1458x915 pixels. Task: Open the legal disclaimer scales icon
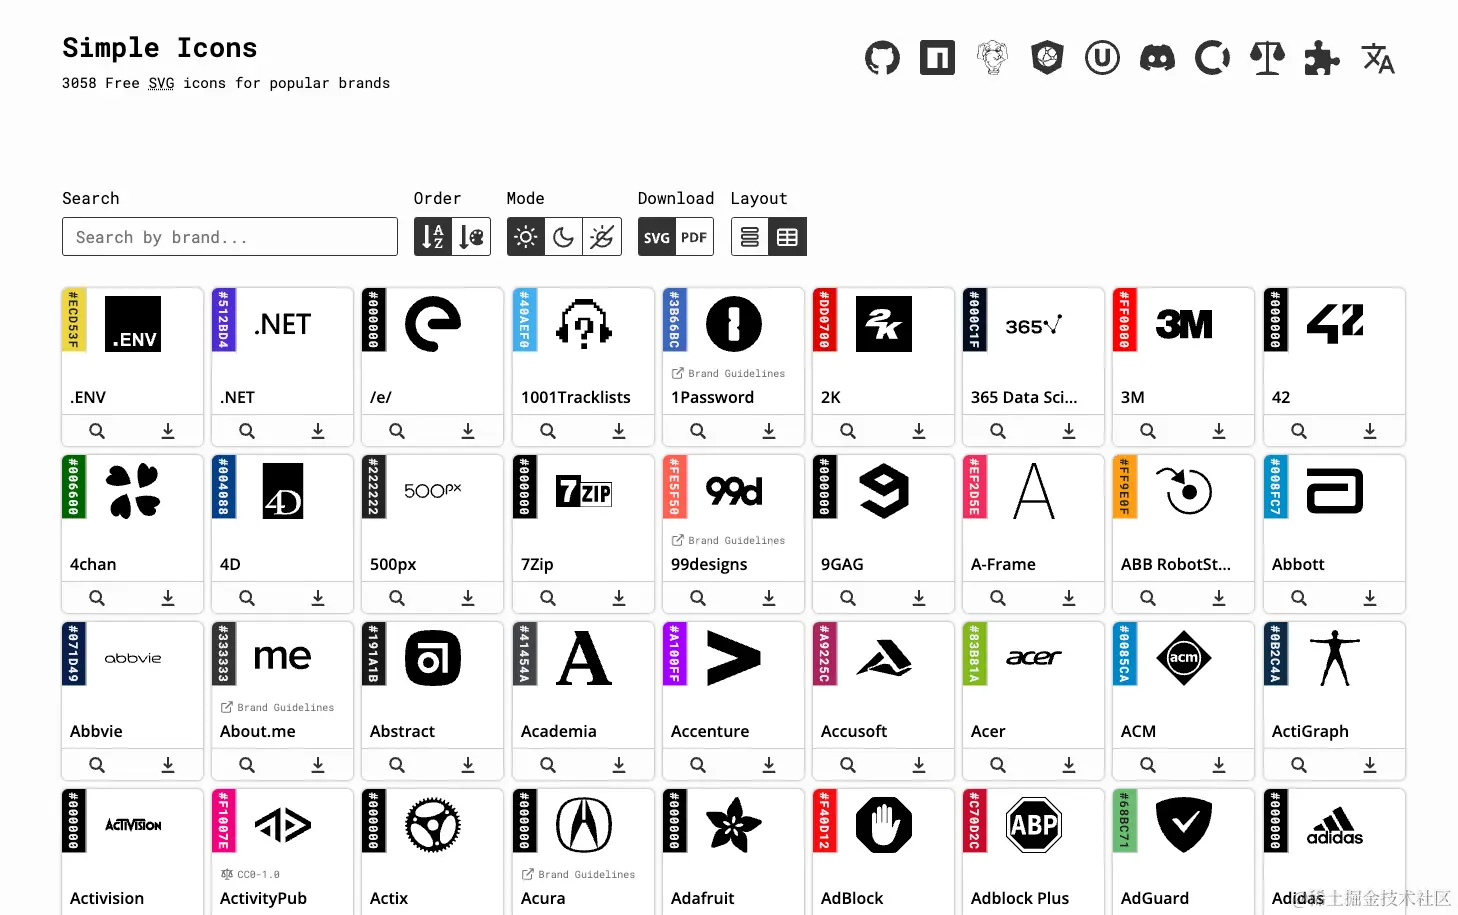(x=1267, y=58)
